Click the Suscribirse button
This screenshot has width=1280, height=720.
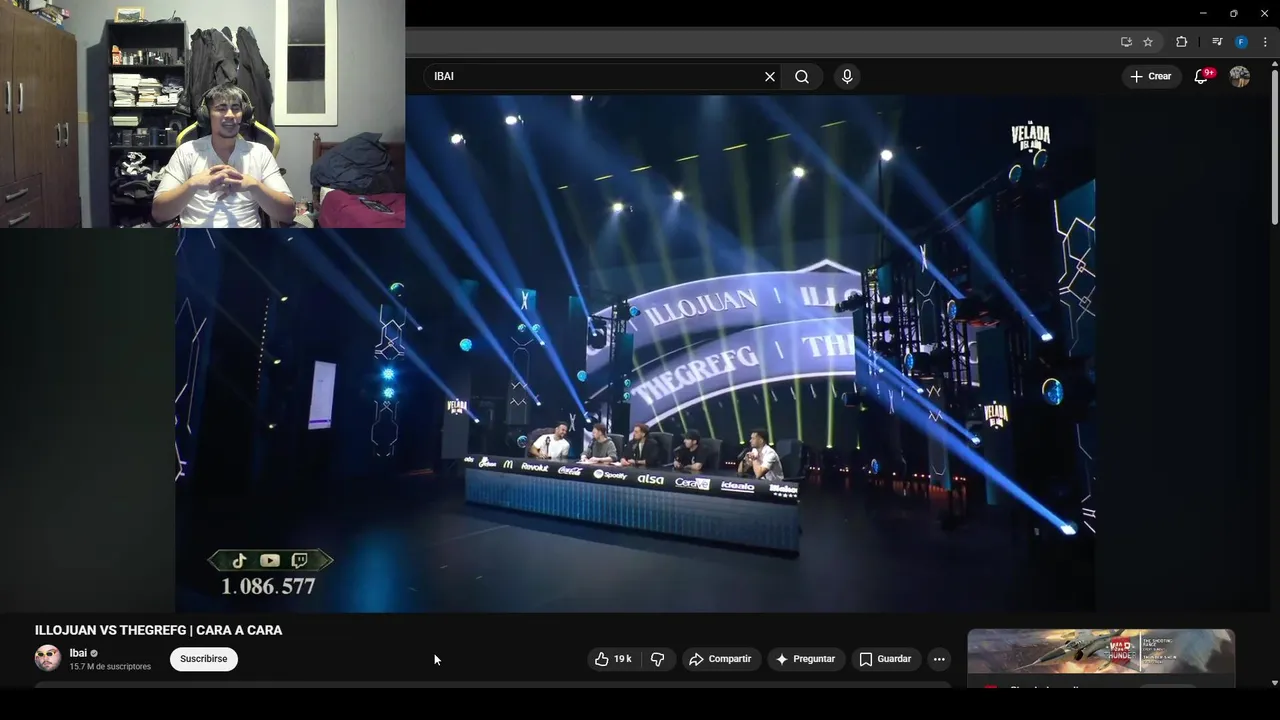point(204,659)
